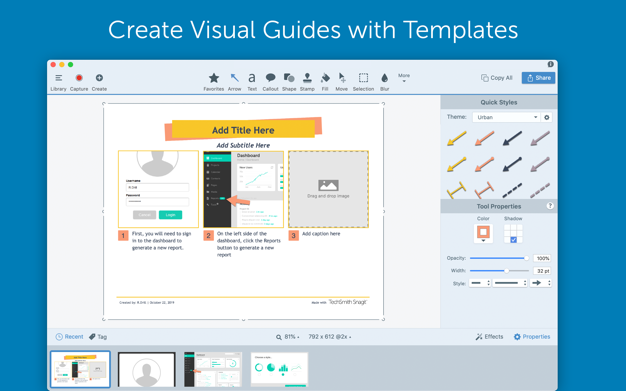The width and height of the screenshot is (626, 391).
Task: Toggle the Properties panel
Action: pos(532,337)
